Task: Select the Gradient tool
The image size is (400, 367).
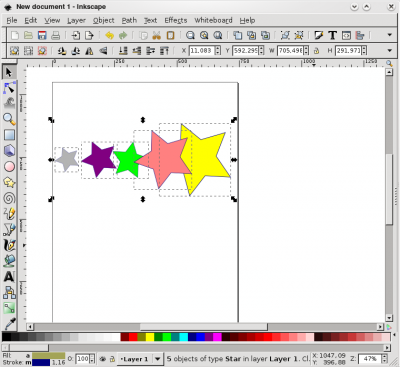Action: coord(9,308)
